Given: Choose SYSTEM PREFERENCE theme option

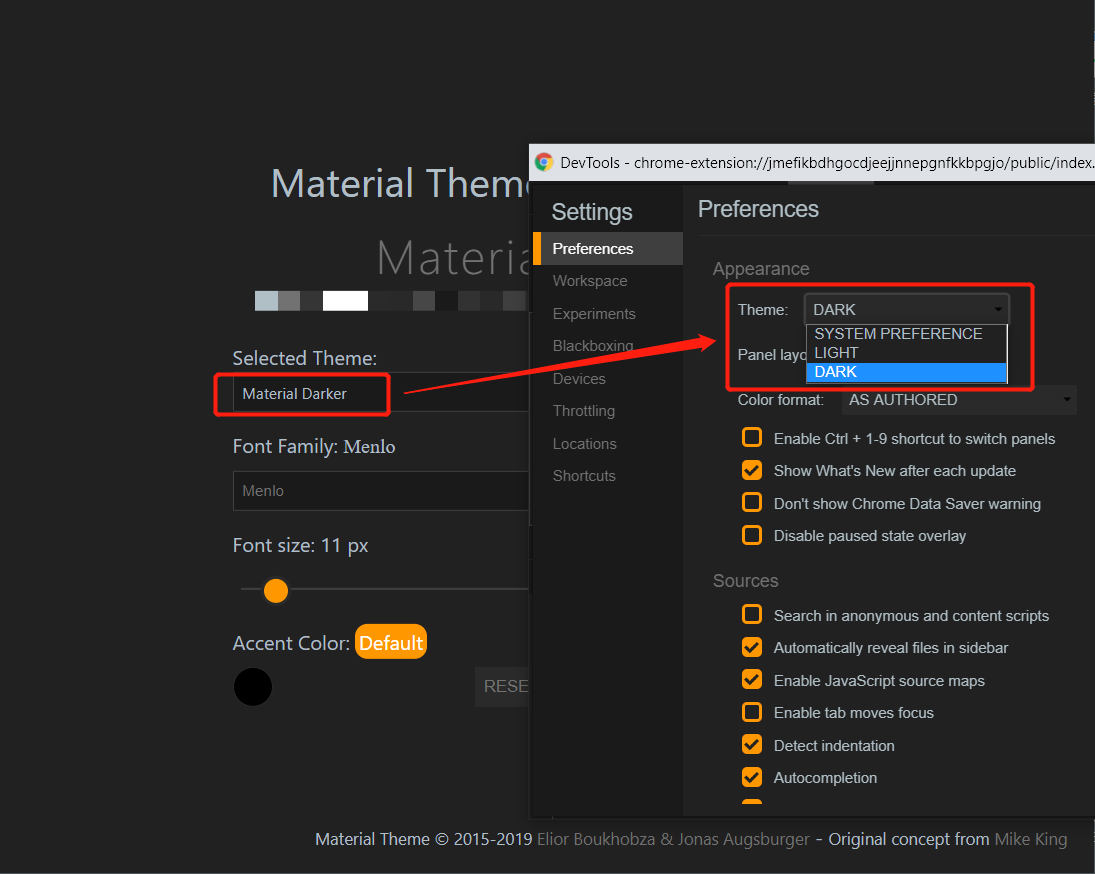Looking at the screenshot, I should tap(896, 333).
